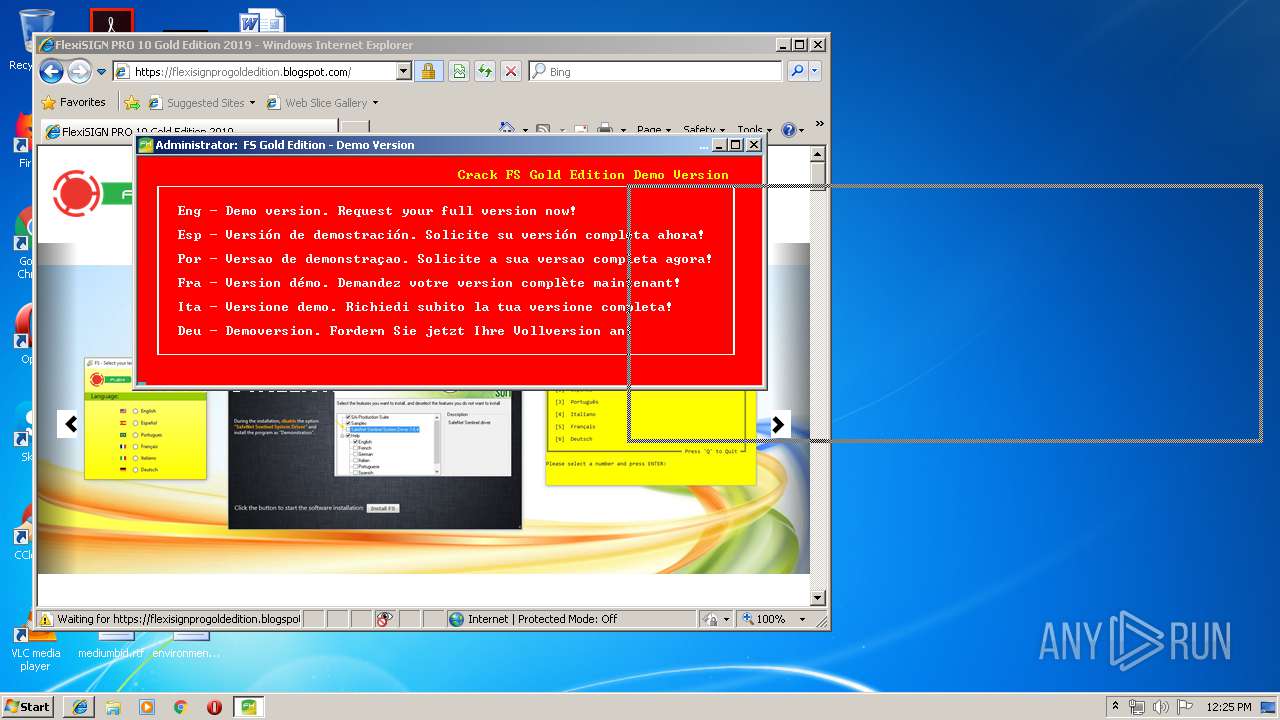The width and height of the screenshot is (1280, 720).
Task: Open FS console window system menu icon
Action: click(146, 145)
